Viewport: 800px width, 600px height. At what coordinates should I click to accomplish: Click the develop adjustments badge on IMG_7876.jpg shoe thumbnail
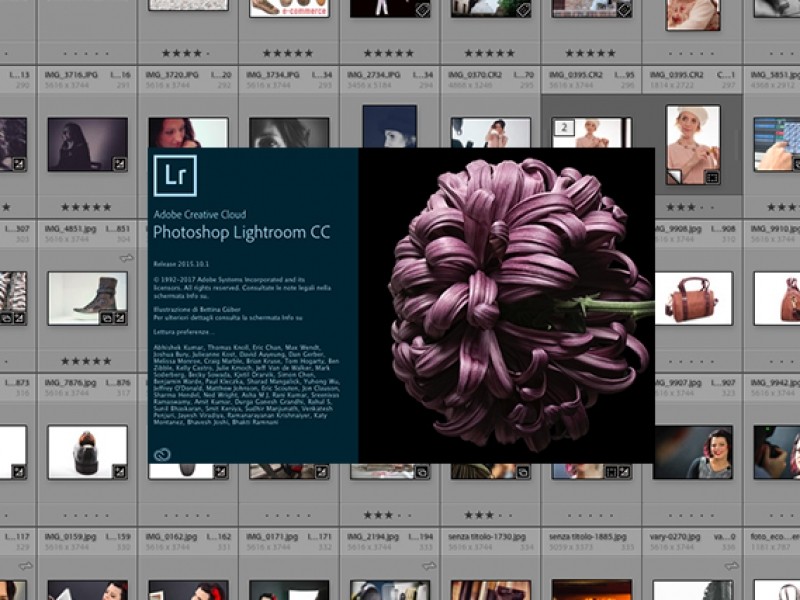click(x=119, y=472)
